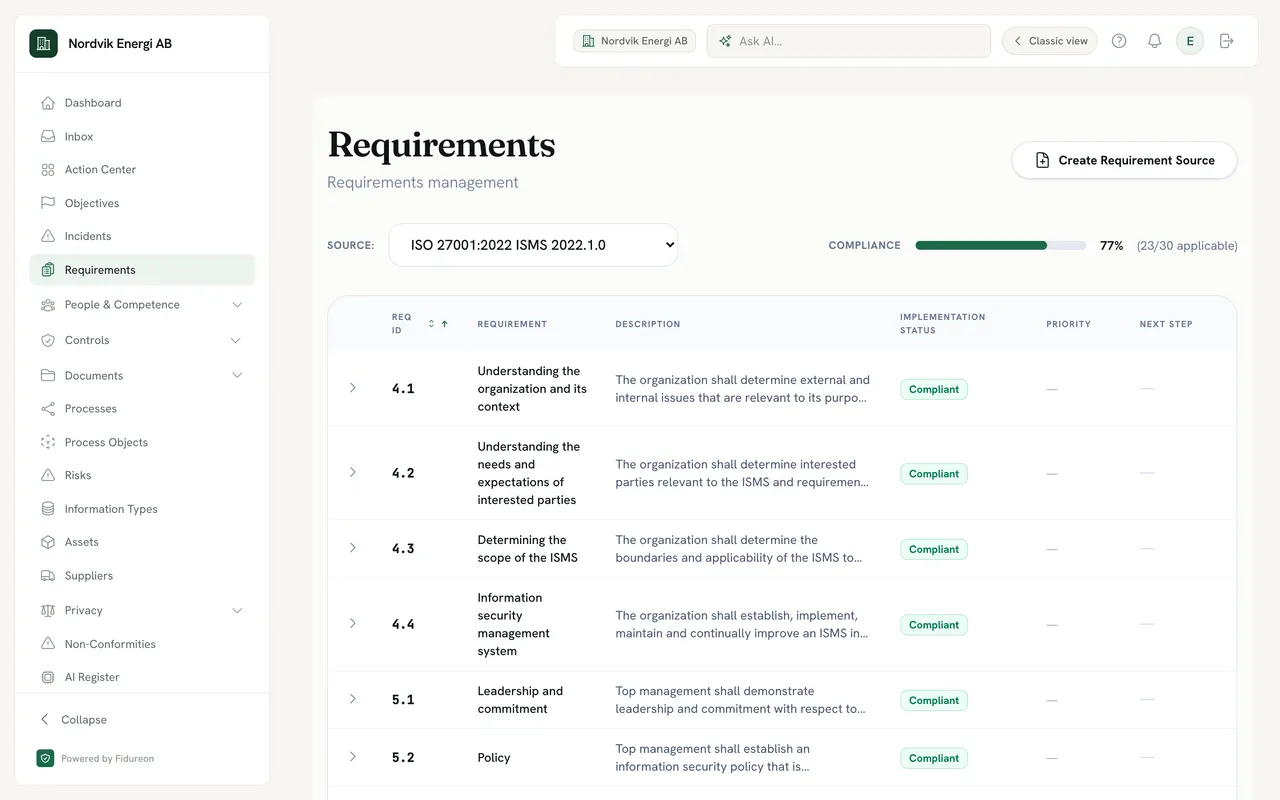Screen dimensions: 1280x800
Task: Click the Dashboard home icon
Action: (x=47, y=103)
